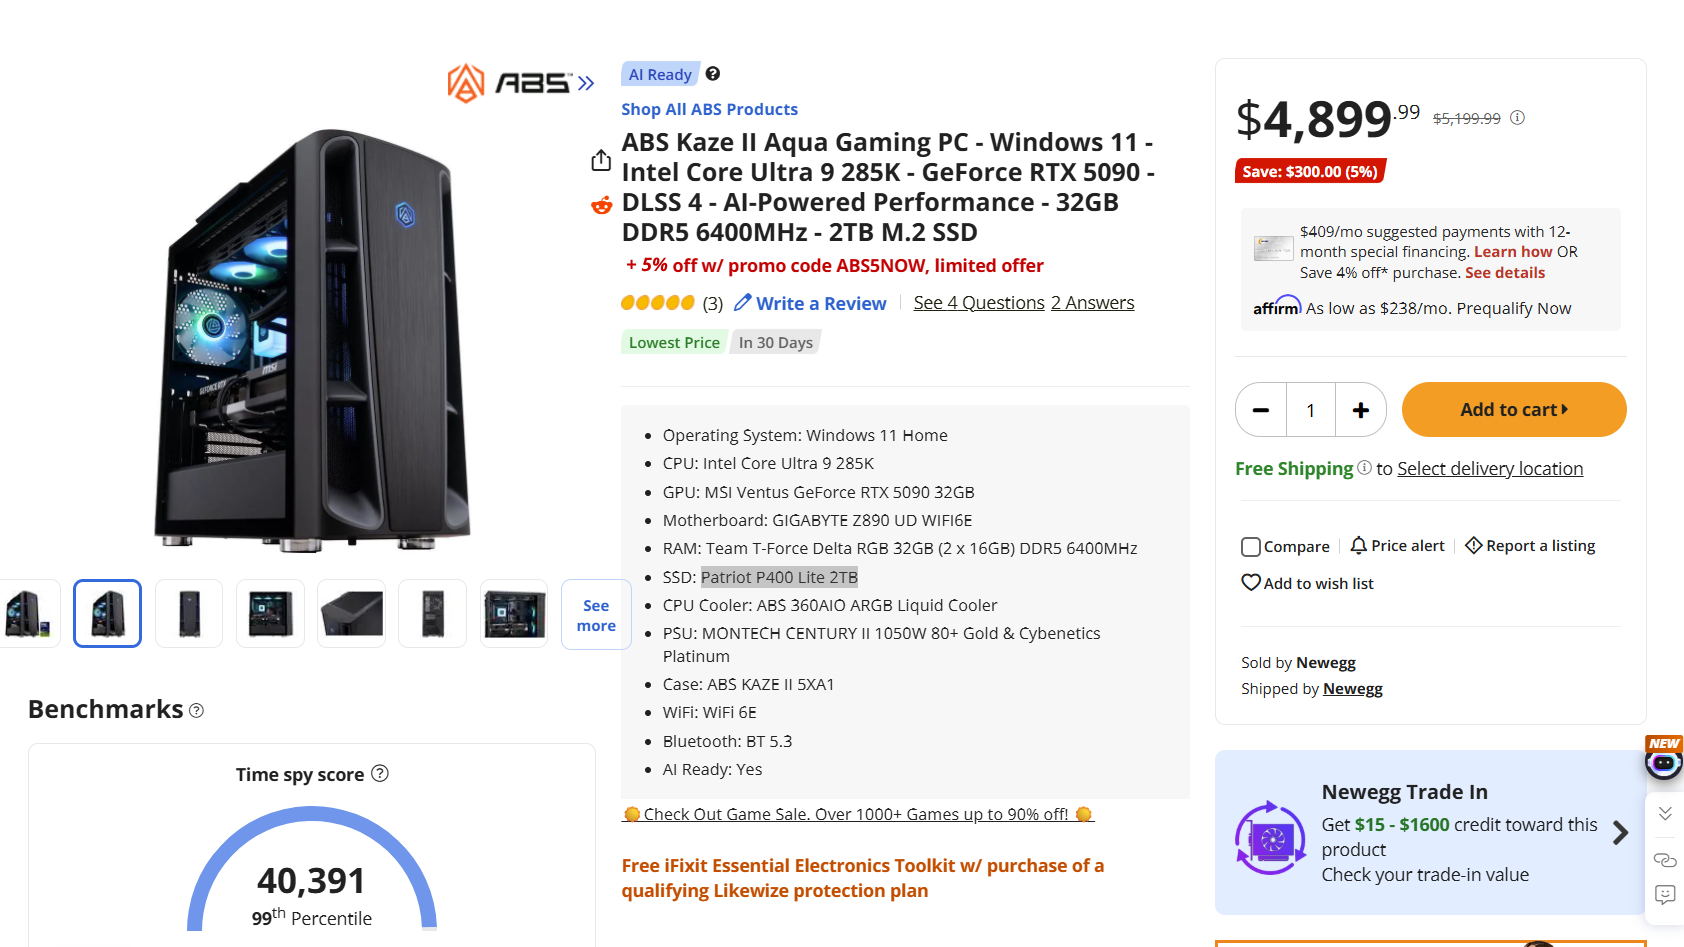Expand the 'See more' product images
1684x947 pixels.
click(x=595, y=614)
